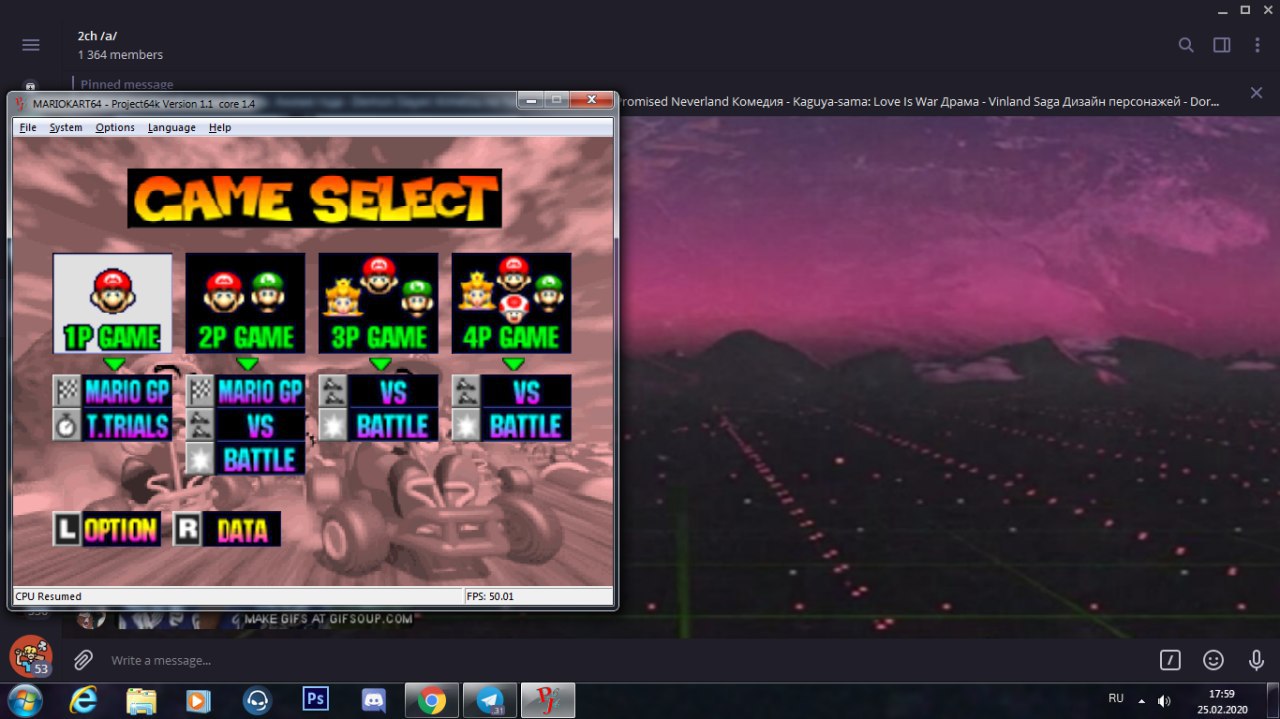
Task: Dismiss the pinned message with X
Action: (1256, 93)
